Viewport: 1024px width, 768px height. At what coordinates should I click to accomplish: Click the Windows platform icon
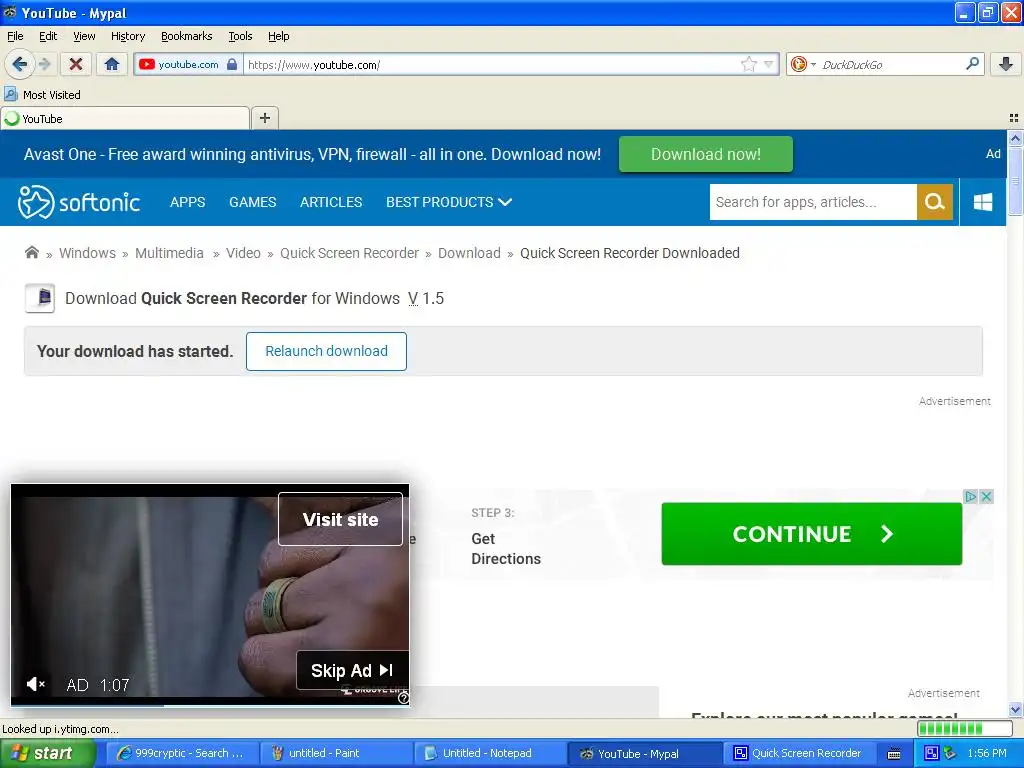tap(983, 202)
